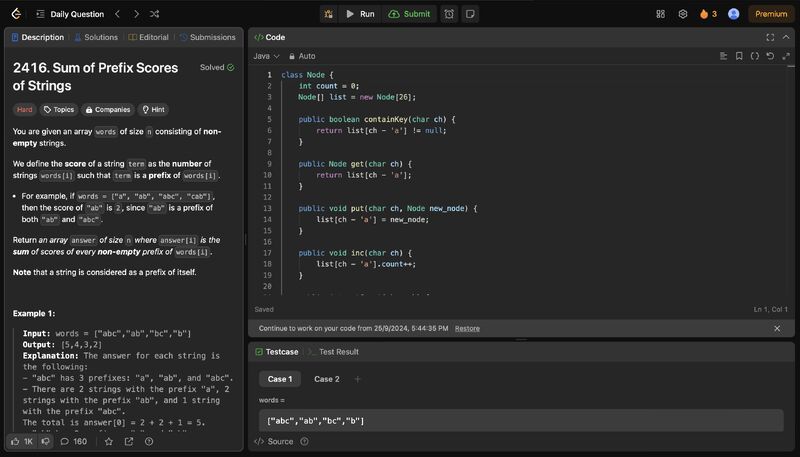Select Case 2
This screenshot has height=457, width=800.
coord(327,379)
